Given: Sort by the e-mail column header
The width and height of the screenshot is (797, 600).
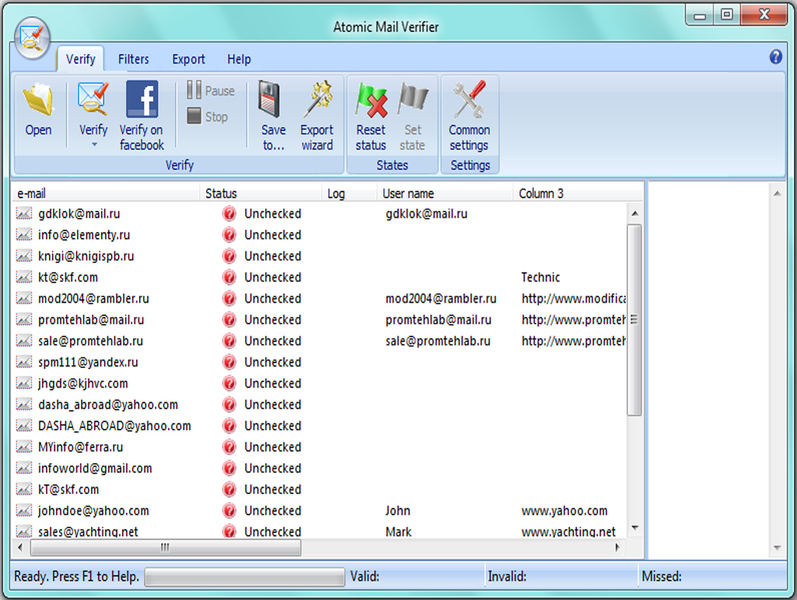Looking at the screenshot, I should coord(106,193).
